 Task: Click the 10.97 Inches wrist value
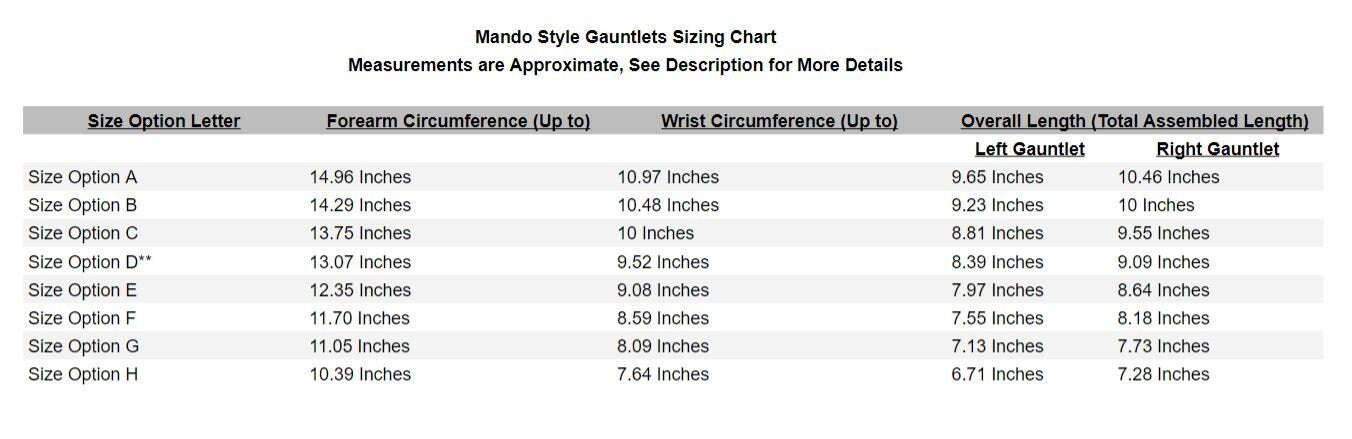click(668, 177)
